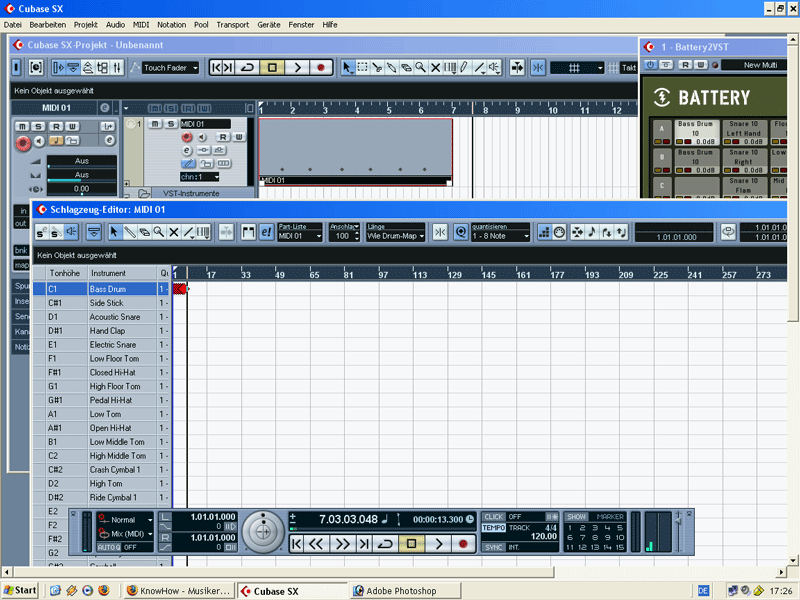Viewport: 800px width, 600px height.
Task: Select the mute X tool in project toolbar
Action: [435, 68]
